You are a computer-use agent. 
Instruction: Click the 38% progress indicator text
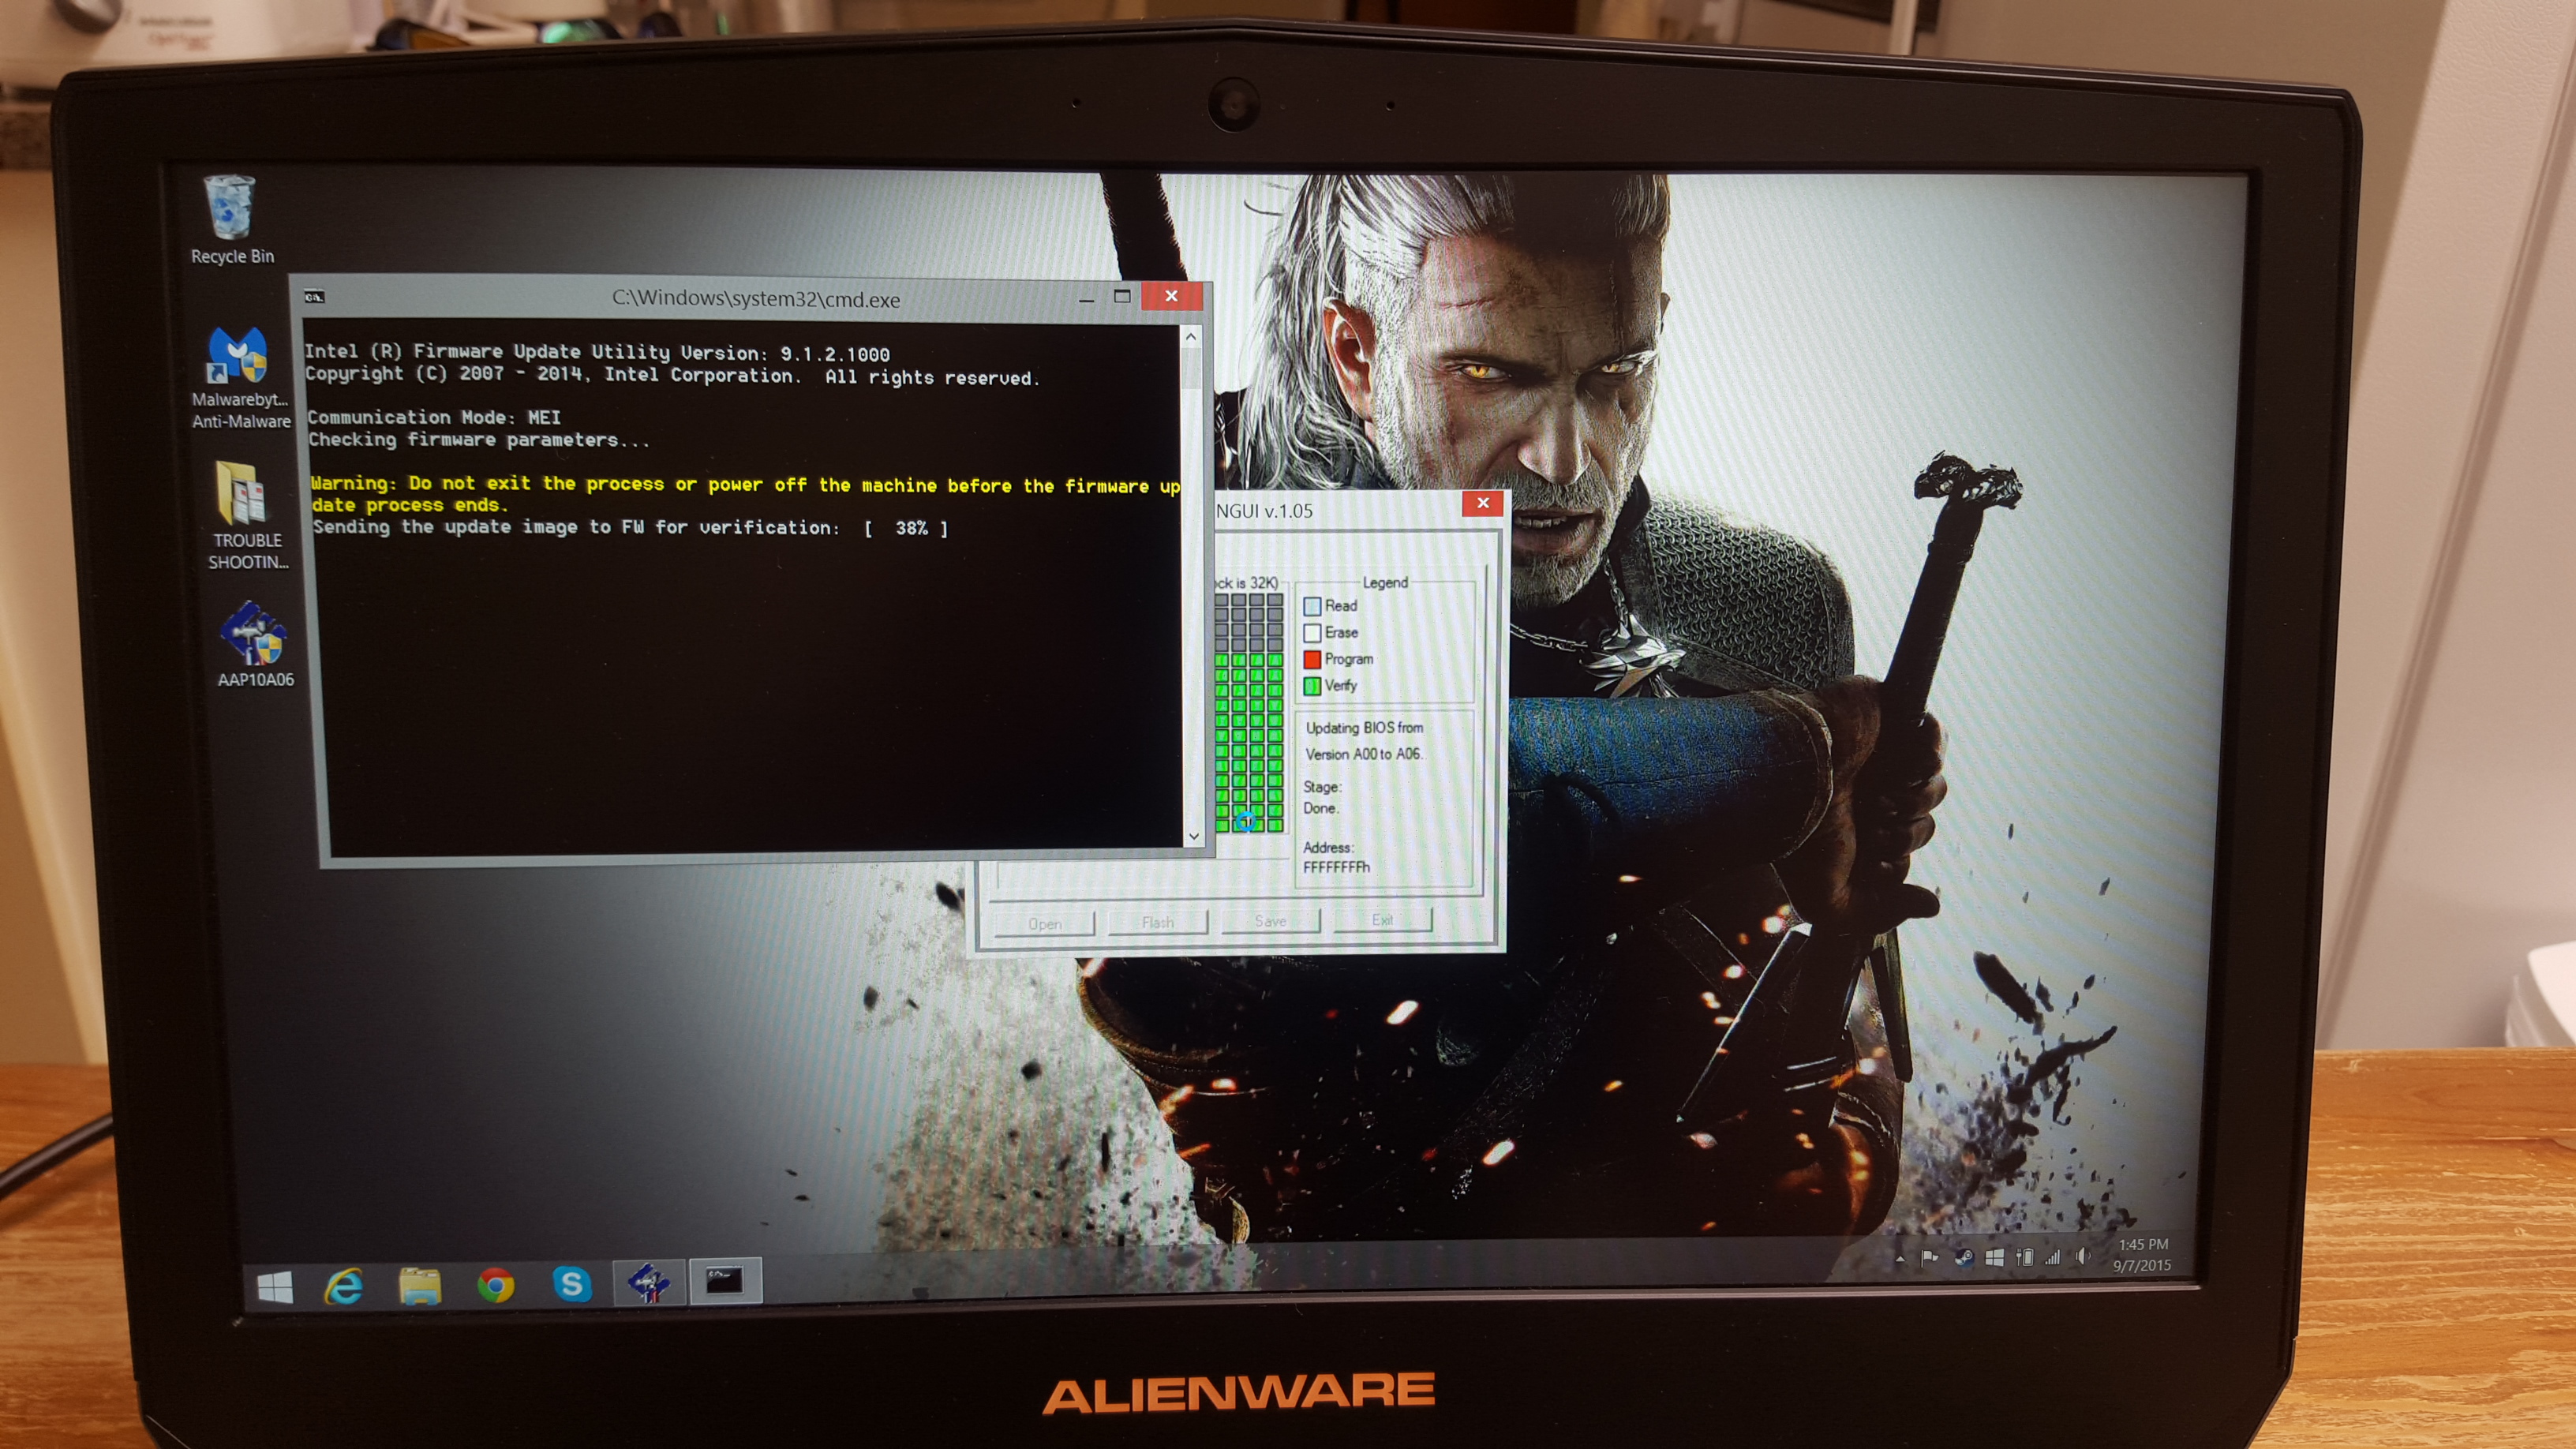click(x=907, y=528)
